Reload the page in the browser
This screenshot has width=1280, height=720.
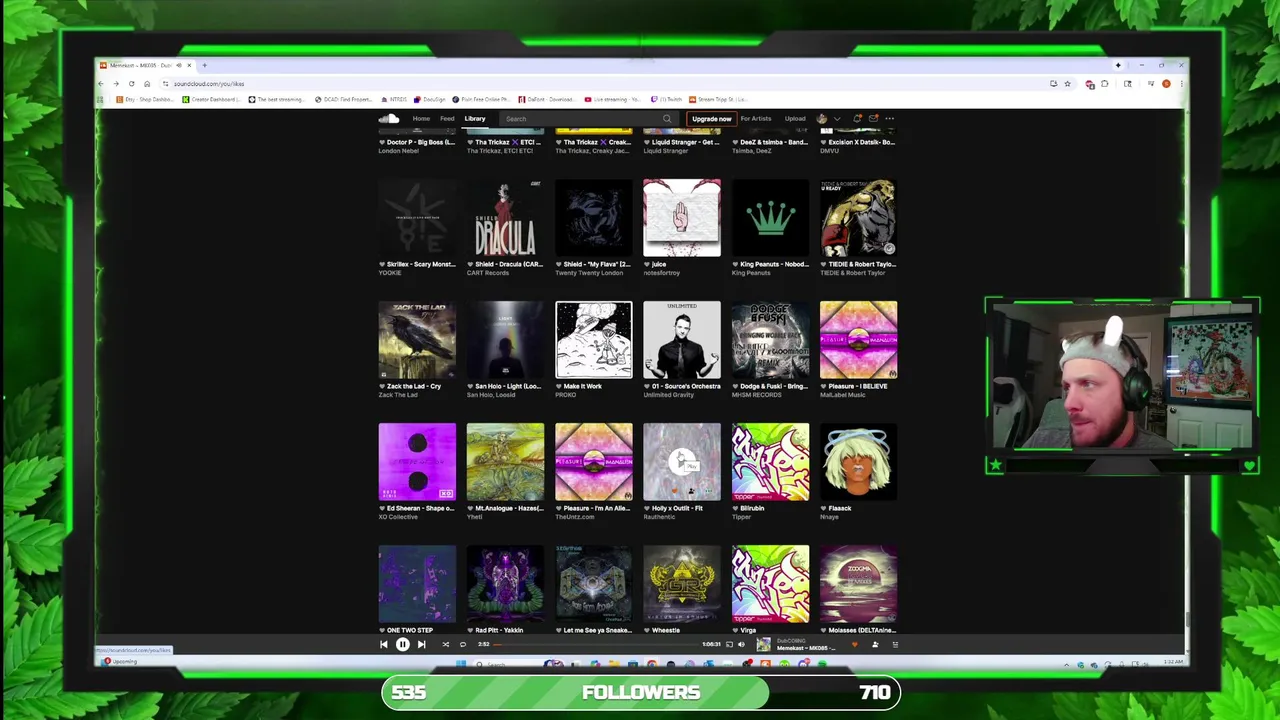[131, 84]
